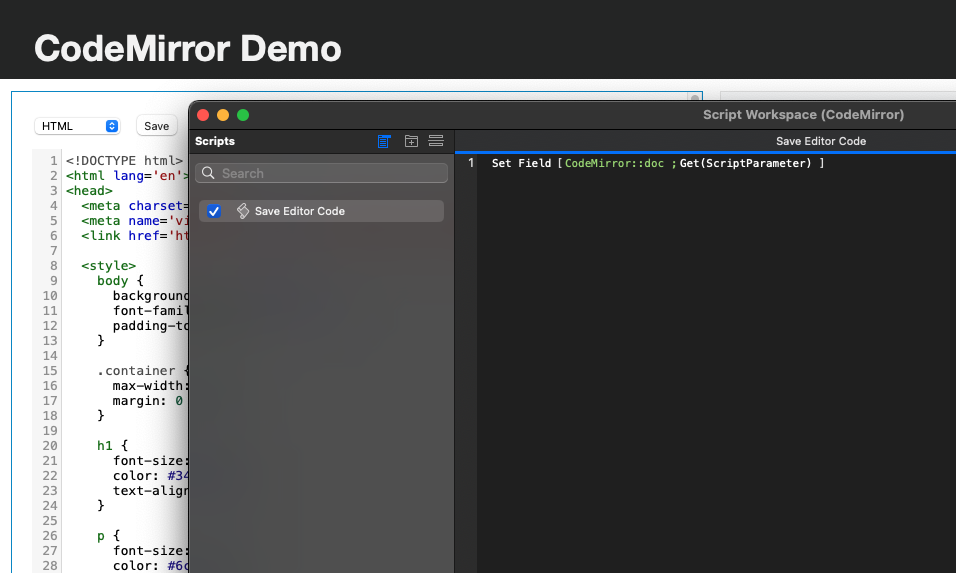Image resolution: width=956 pixels, height=573 pixels.
Task: Click the scripts menu filter icon
Action: (x=384, y=142)
